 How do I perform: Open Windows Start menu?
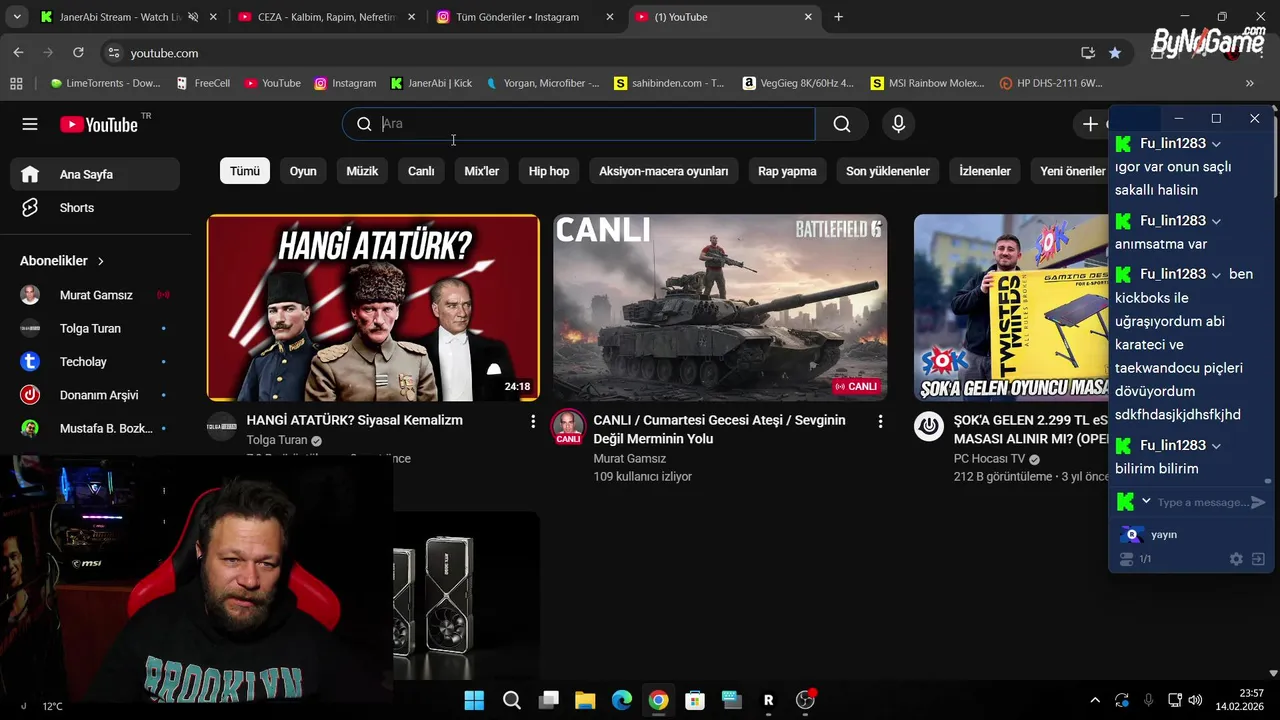pyautogui.click(x=474, y=700)
